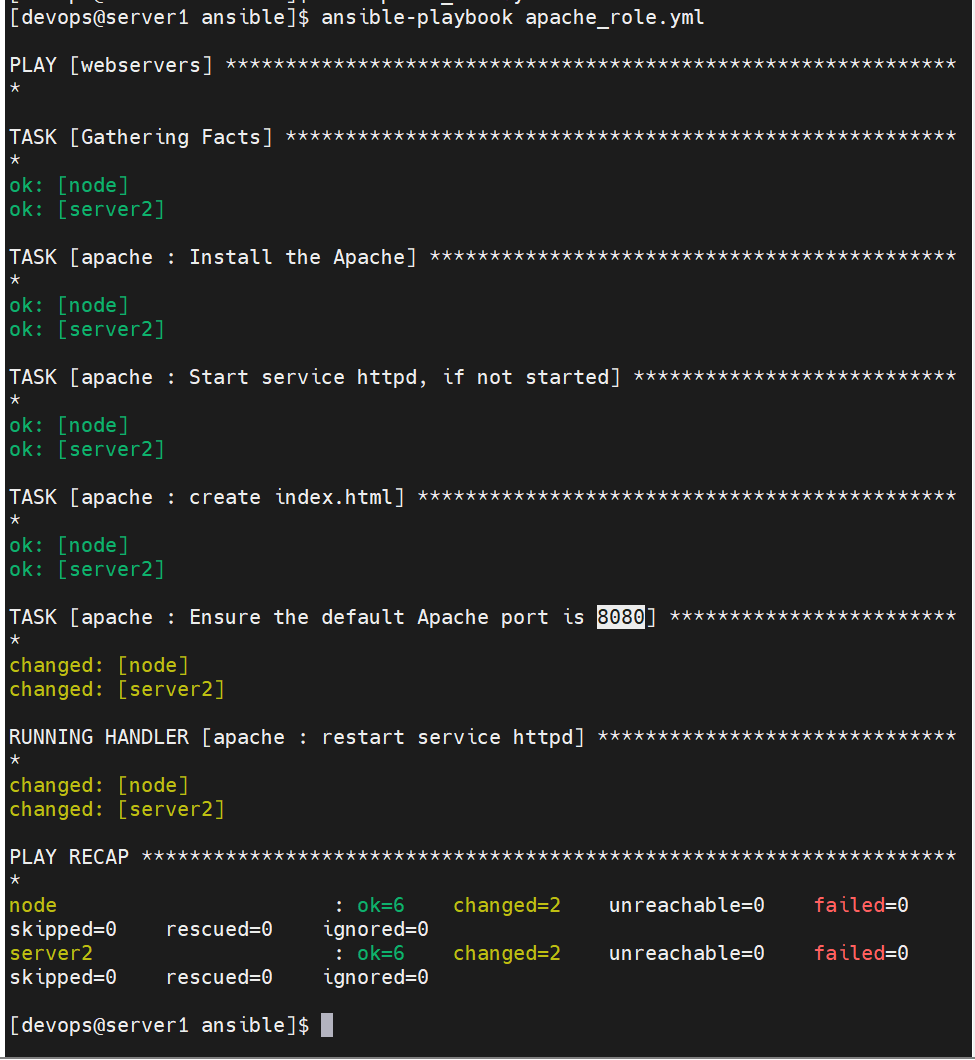Click 'ok: [node]' under create index.html
Image resolution: width=975 pixels, height=1060 pixels.
[68, 546]
